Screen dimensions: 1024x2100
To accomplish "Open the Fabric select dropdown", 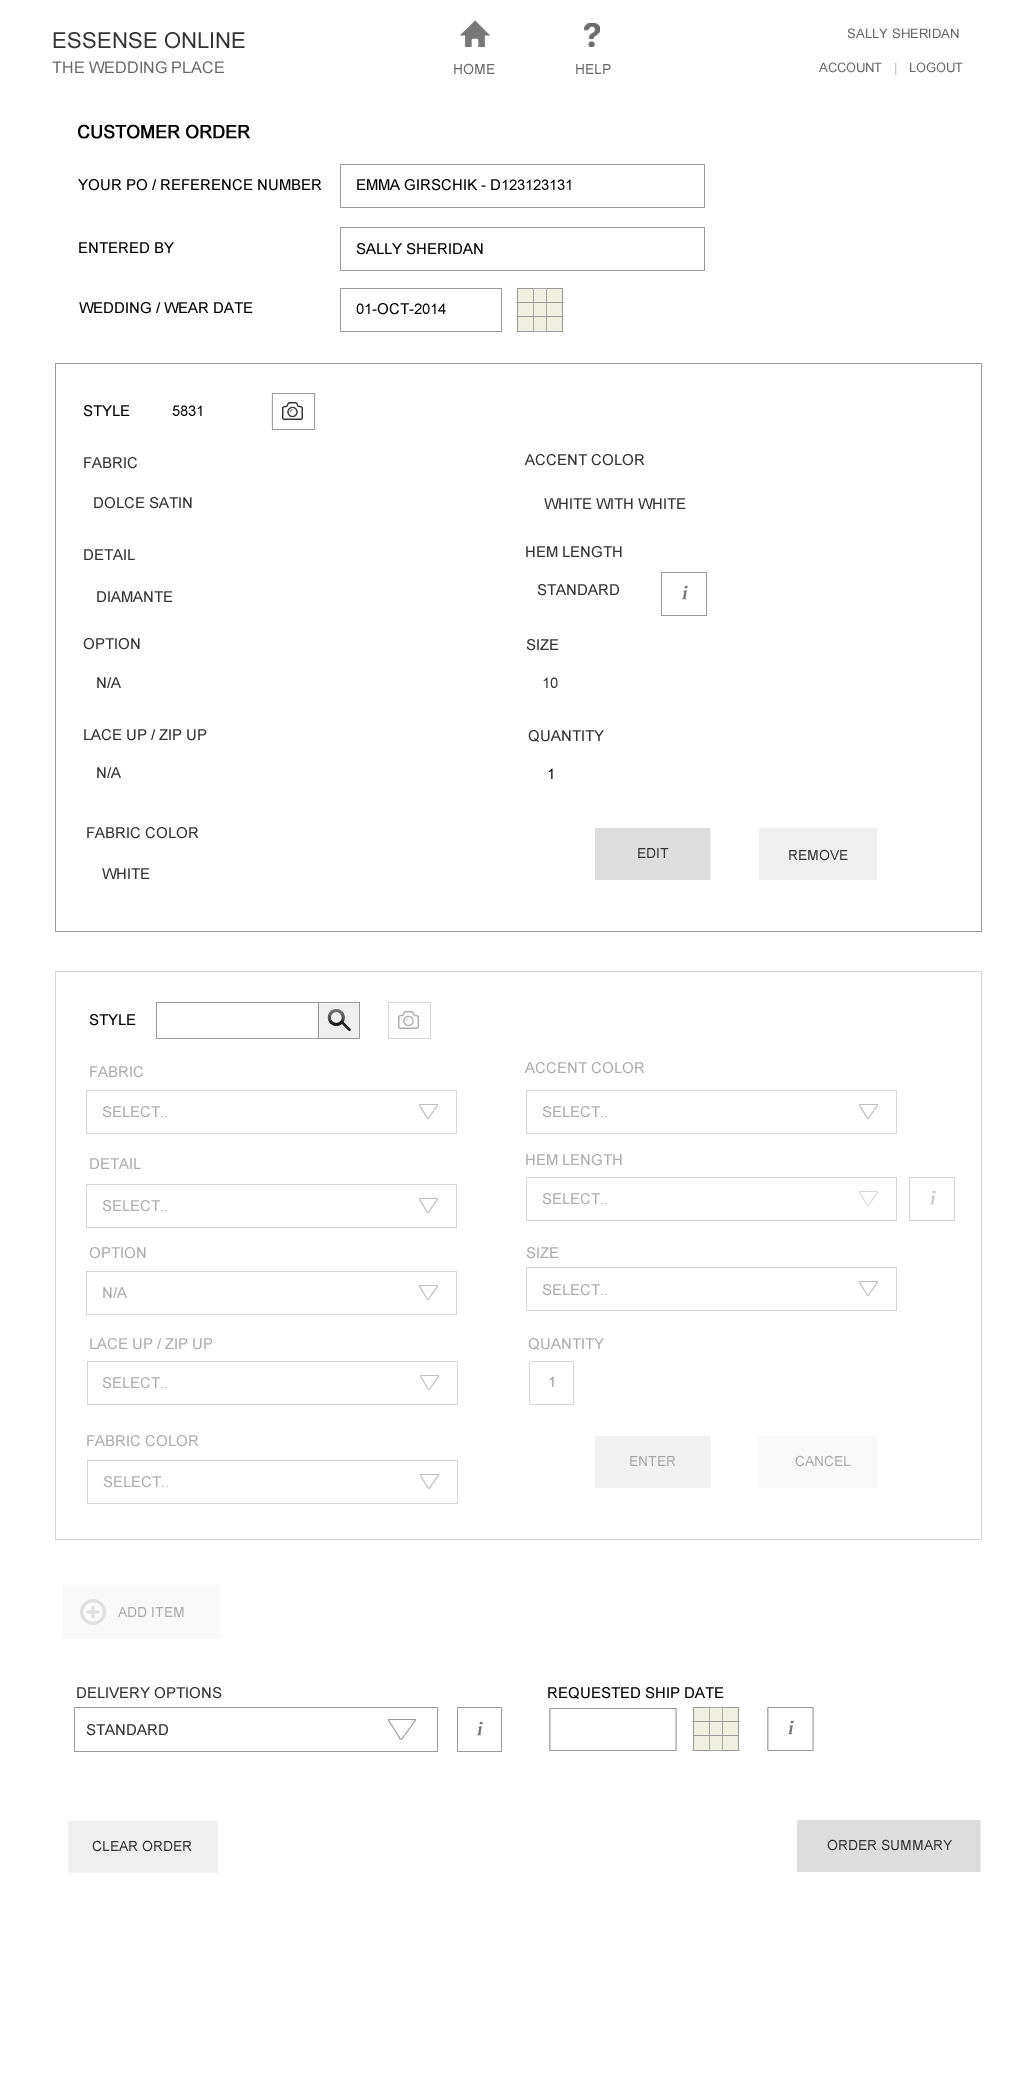I will 271,1112.
